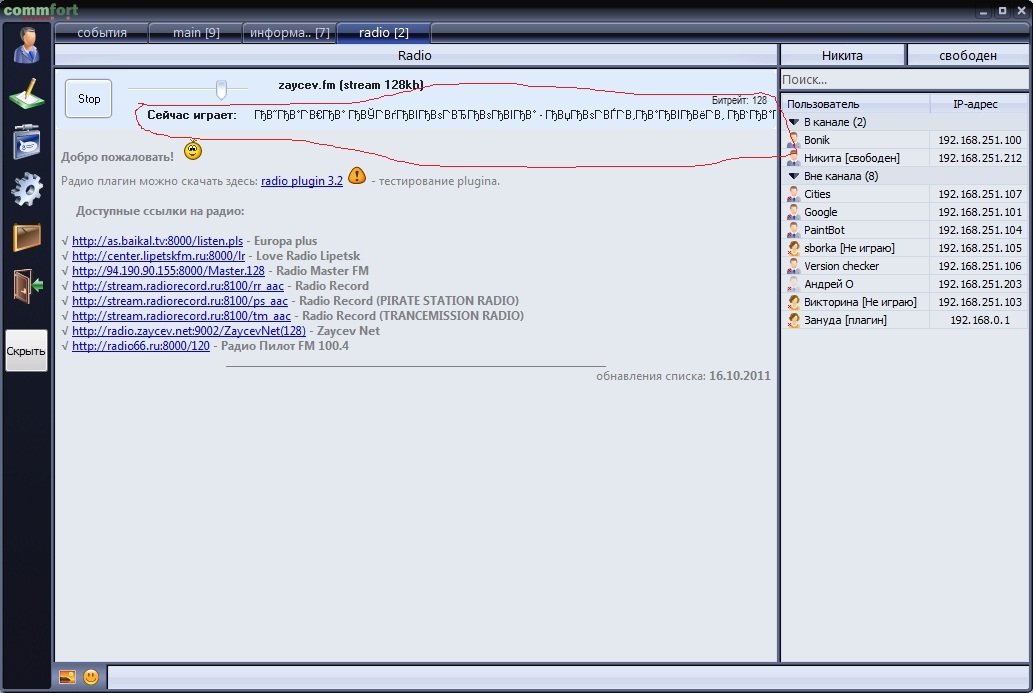Viewport: 1033px width, 693px height.
Task: Click the message board icon in sidebar
Action: pos(26,141)
